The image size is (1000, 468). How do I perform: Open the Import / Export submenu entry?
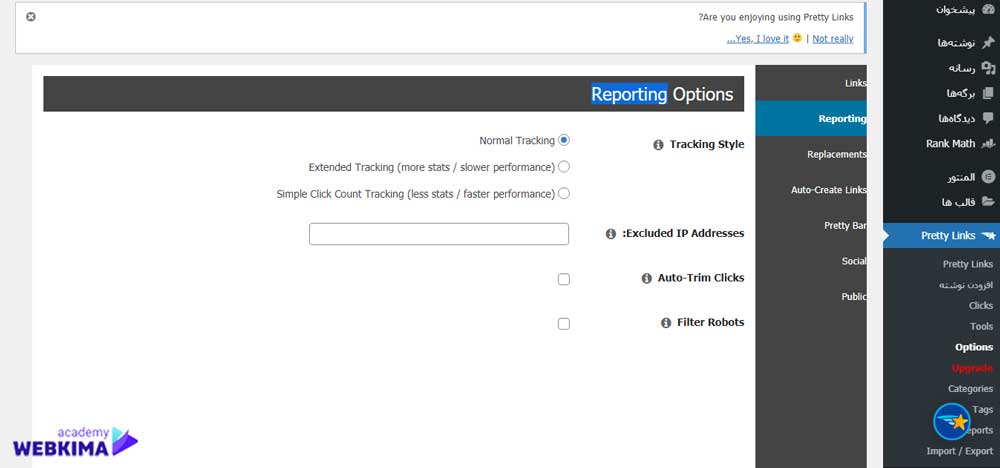pos(960,451)
